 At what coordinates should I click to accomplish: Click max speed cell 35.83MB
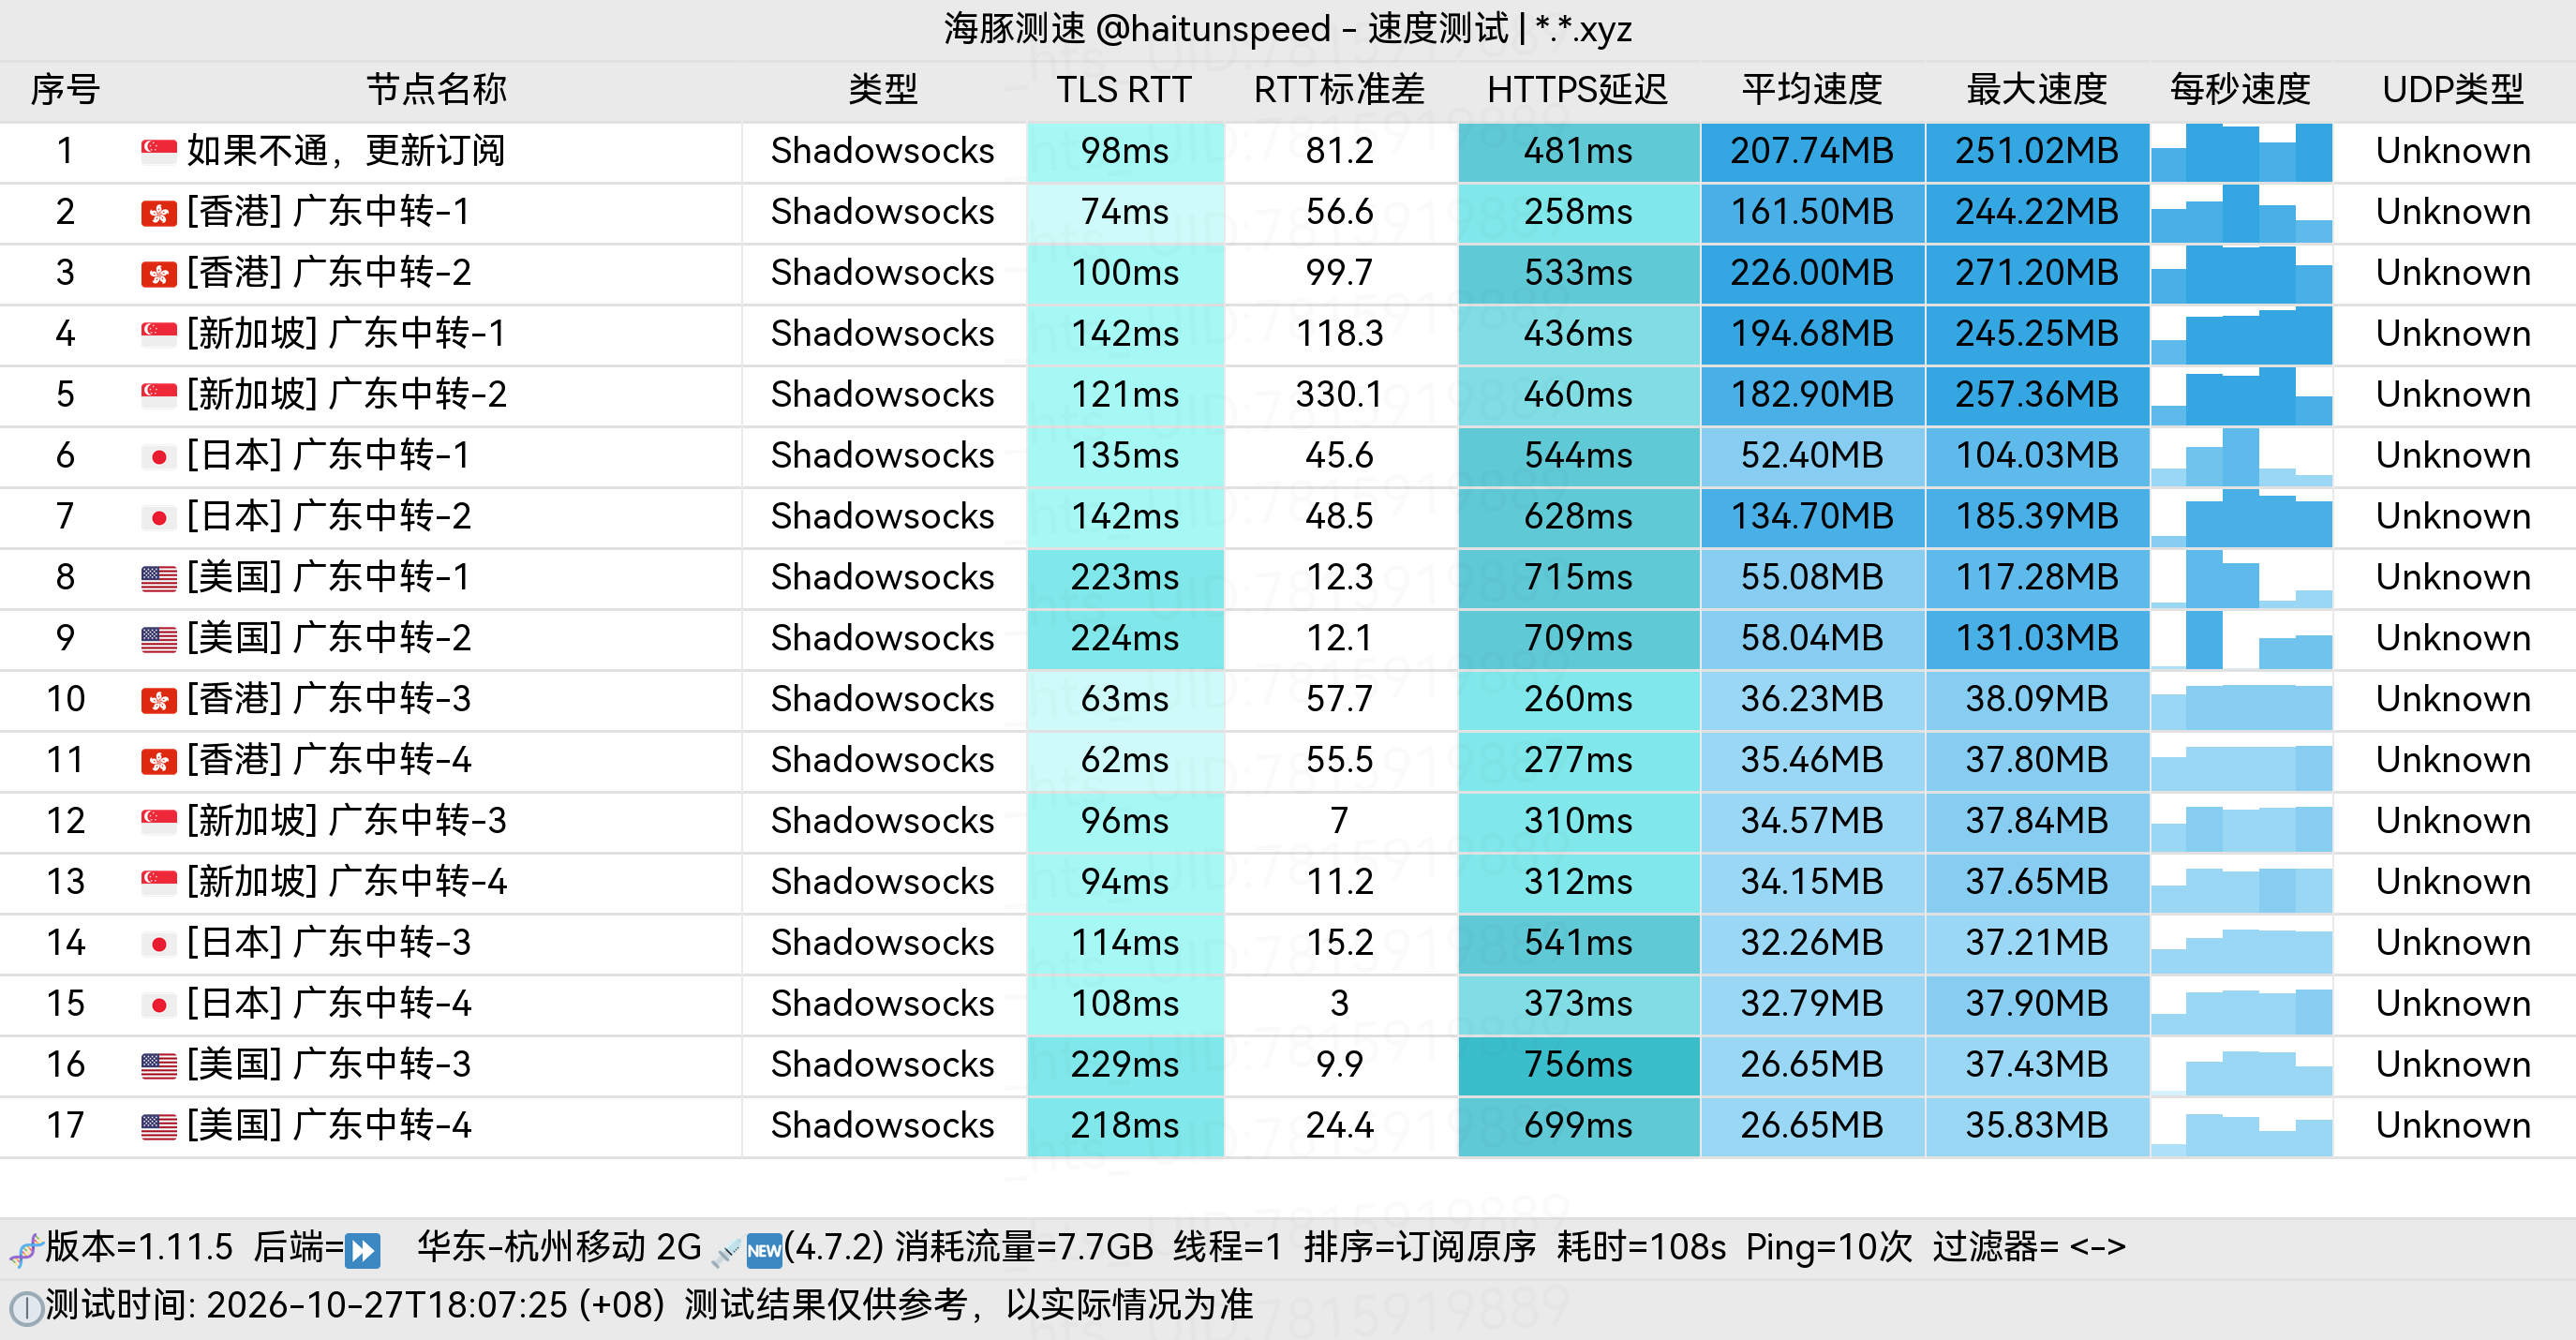coord(2037,1126)
